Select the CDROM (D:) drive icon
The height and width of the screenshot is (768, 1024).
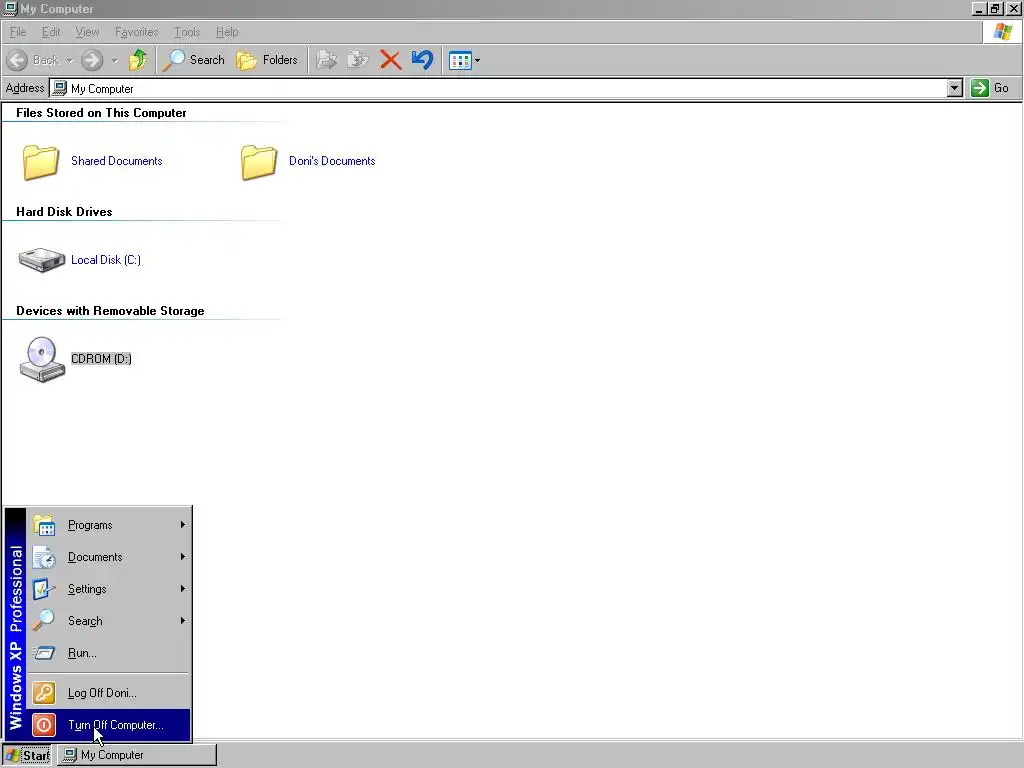click(x=42, y=359)
